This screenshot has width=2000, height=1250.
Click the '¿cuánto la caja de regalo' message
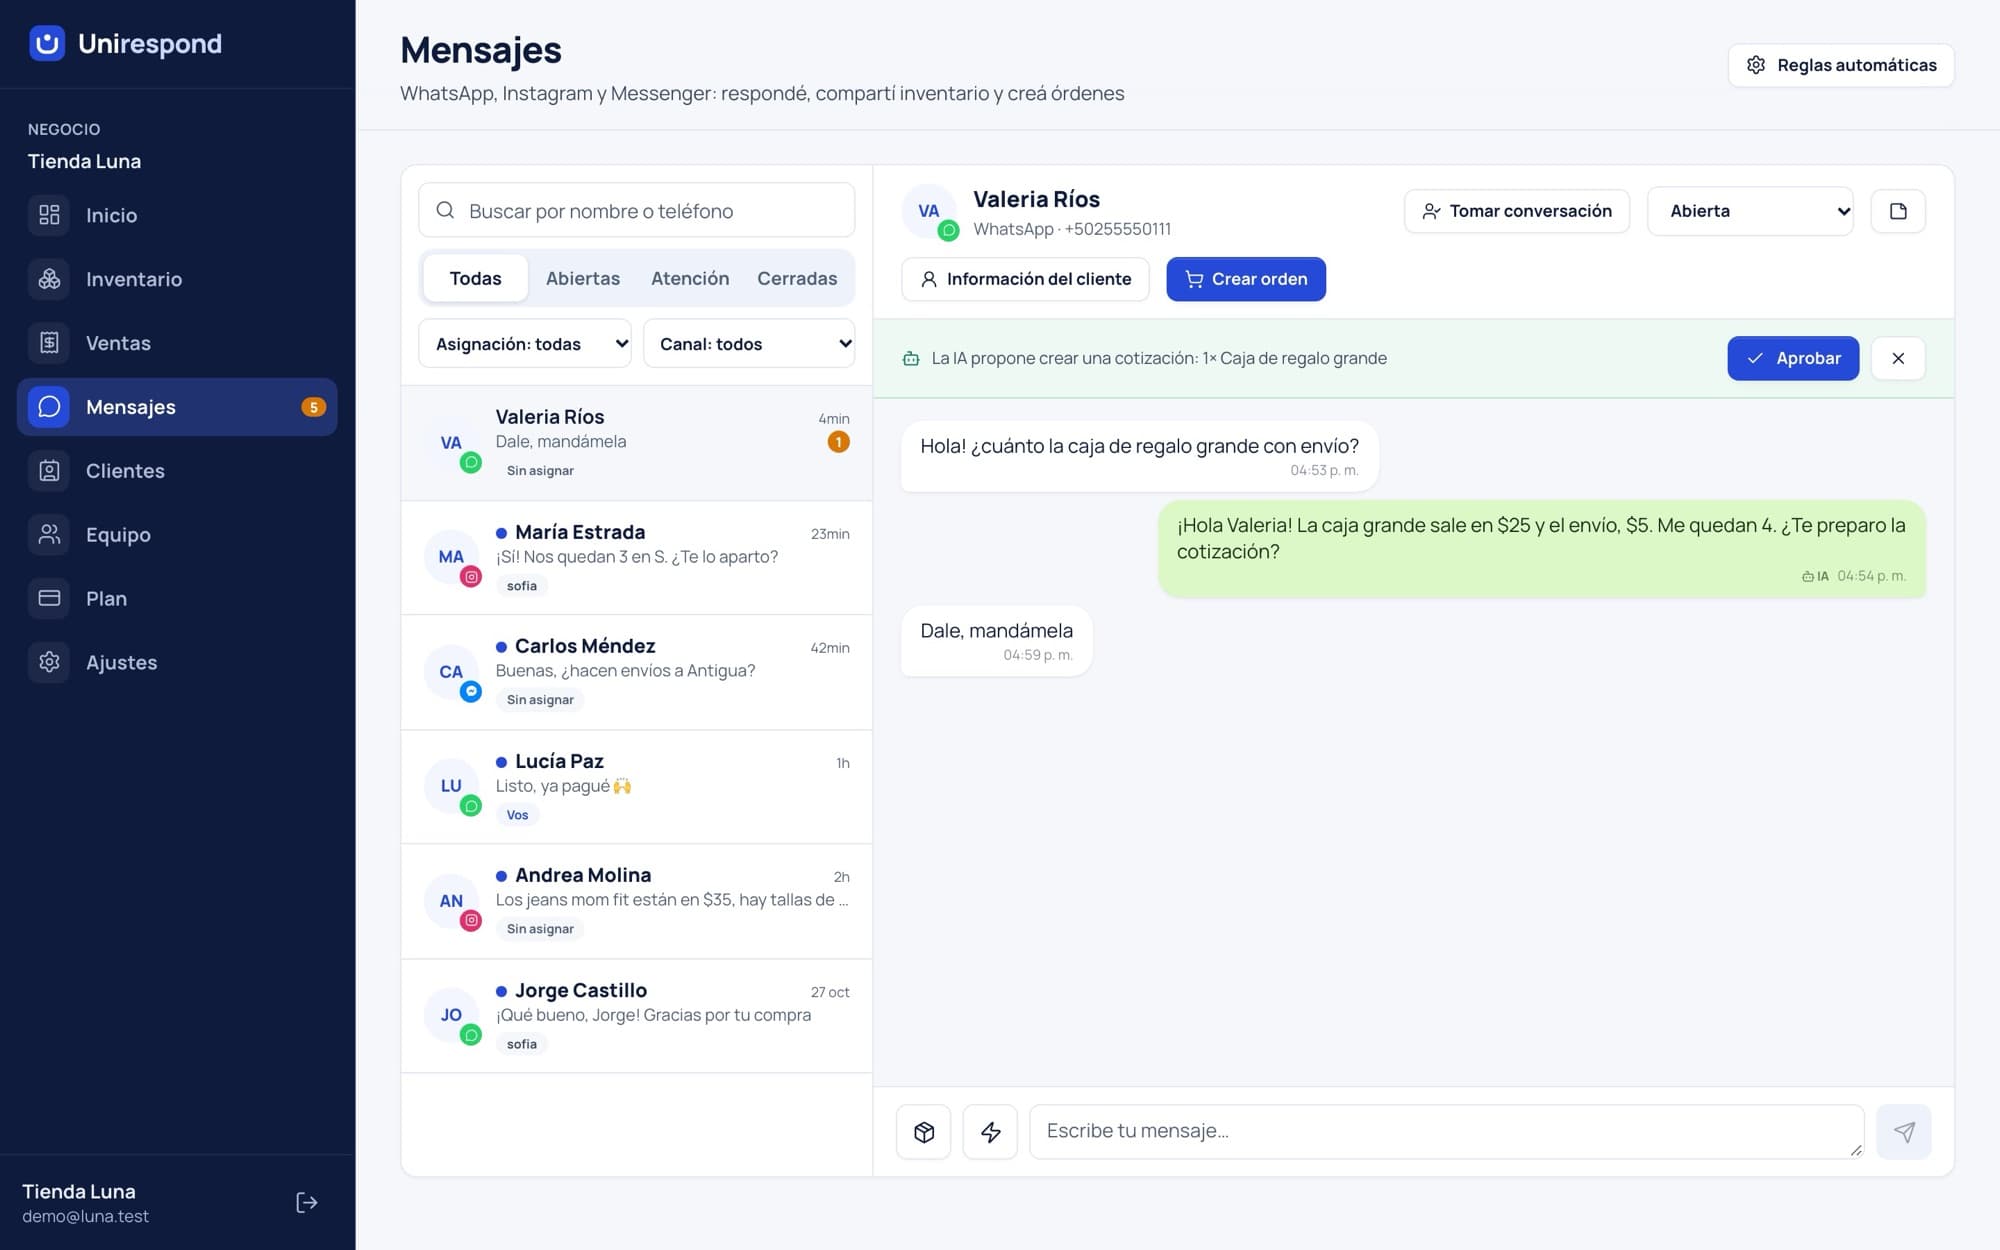pos(1139,456)
